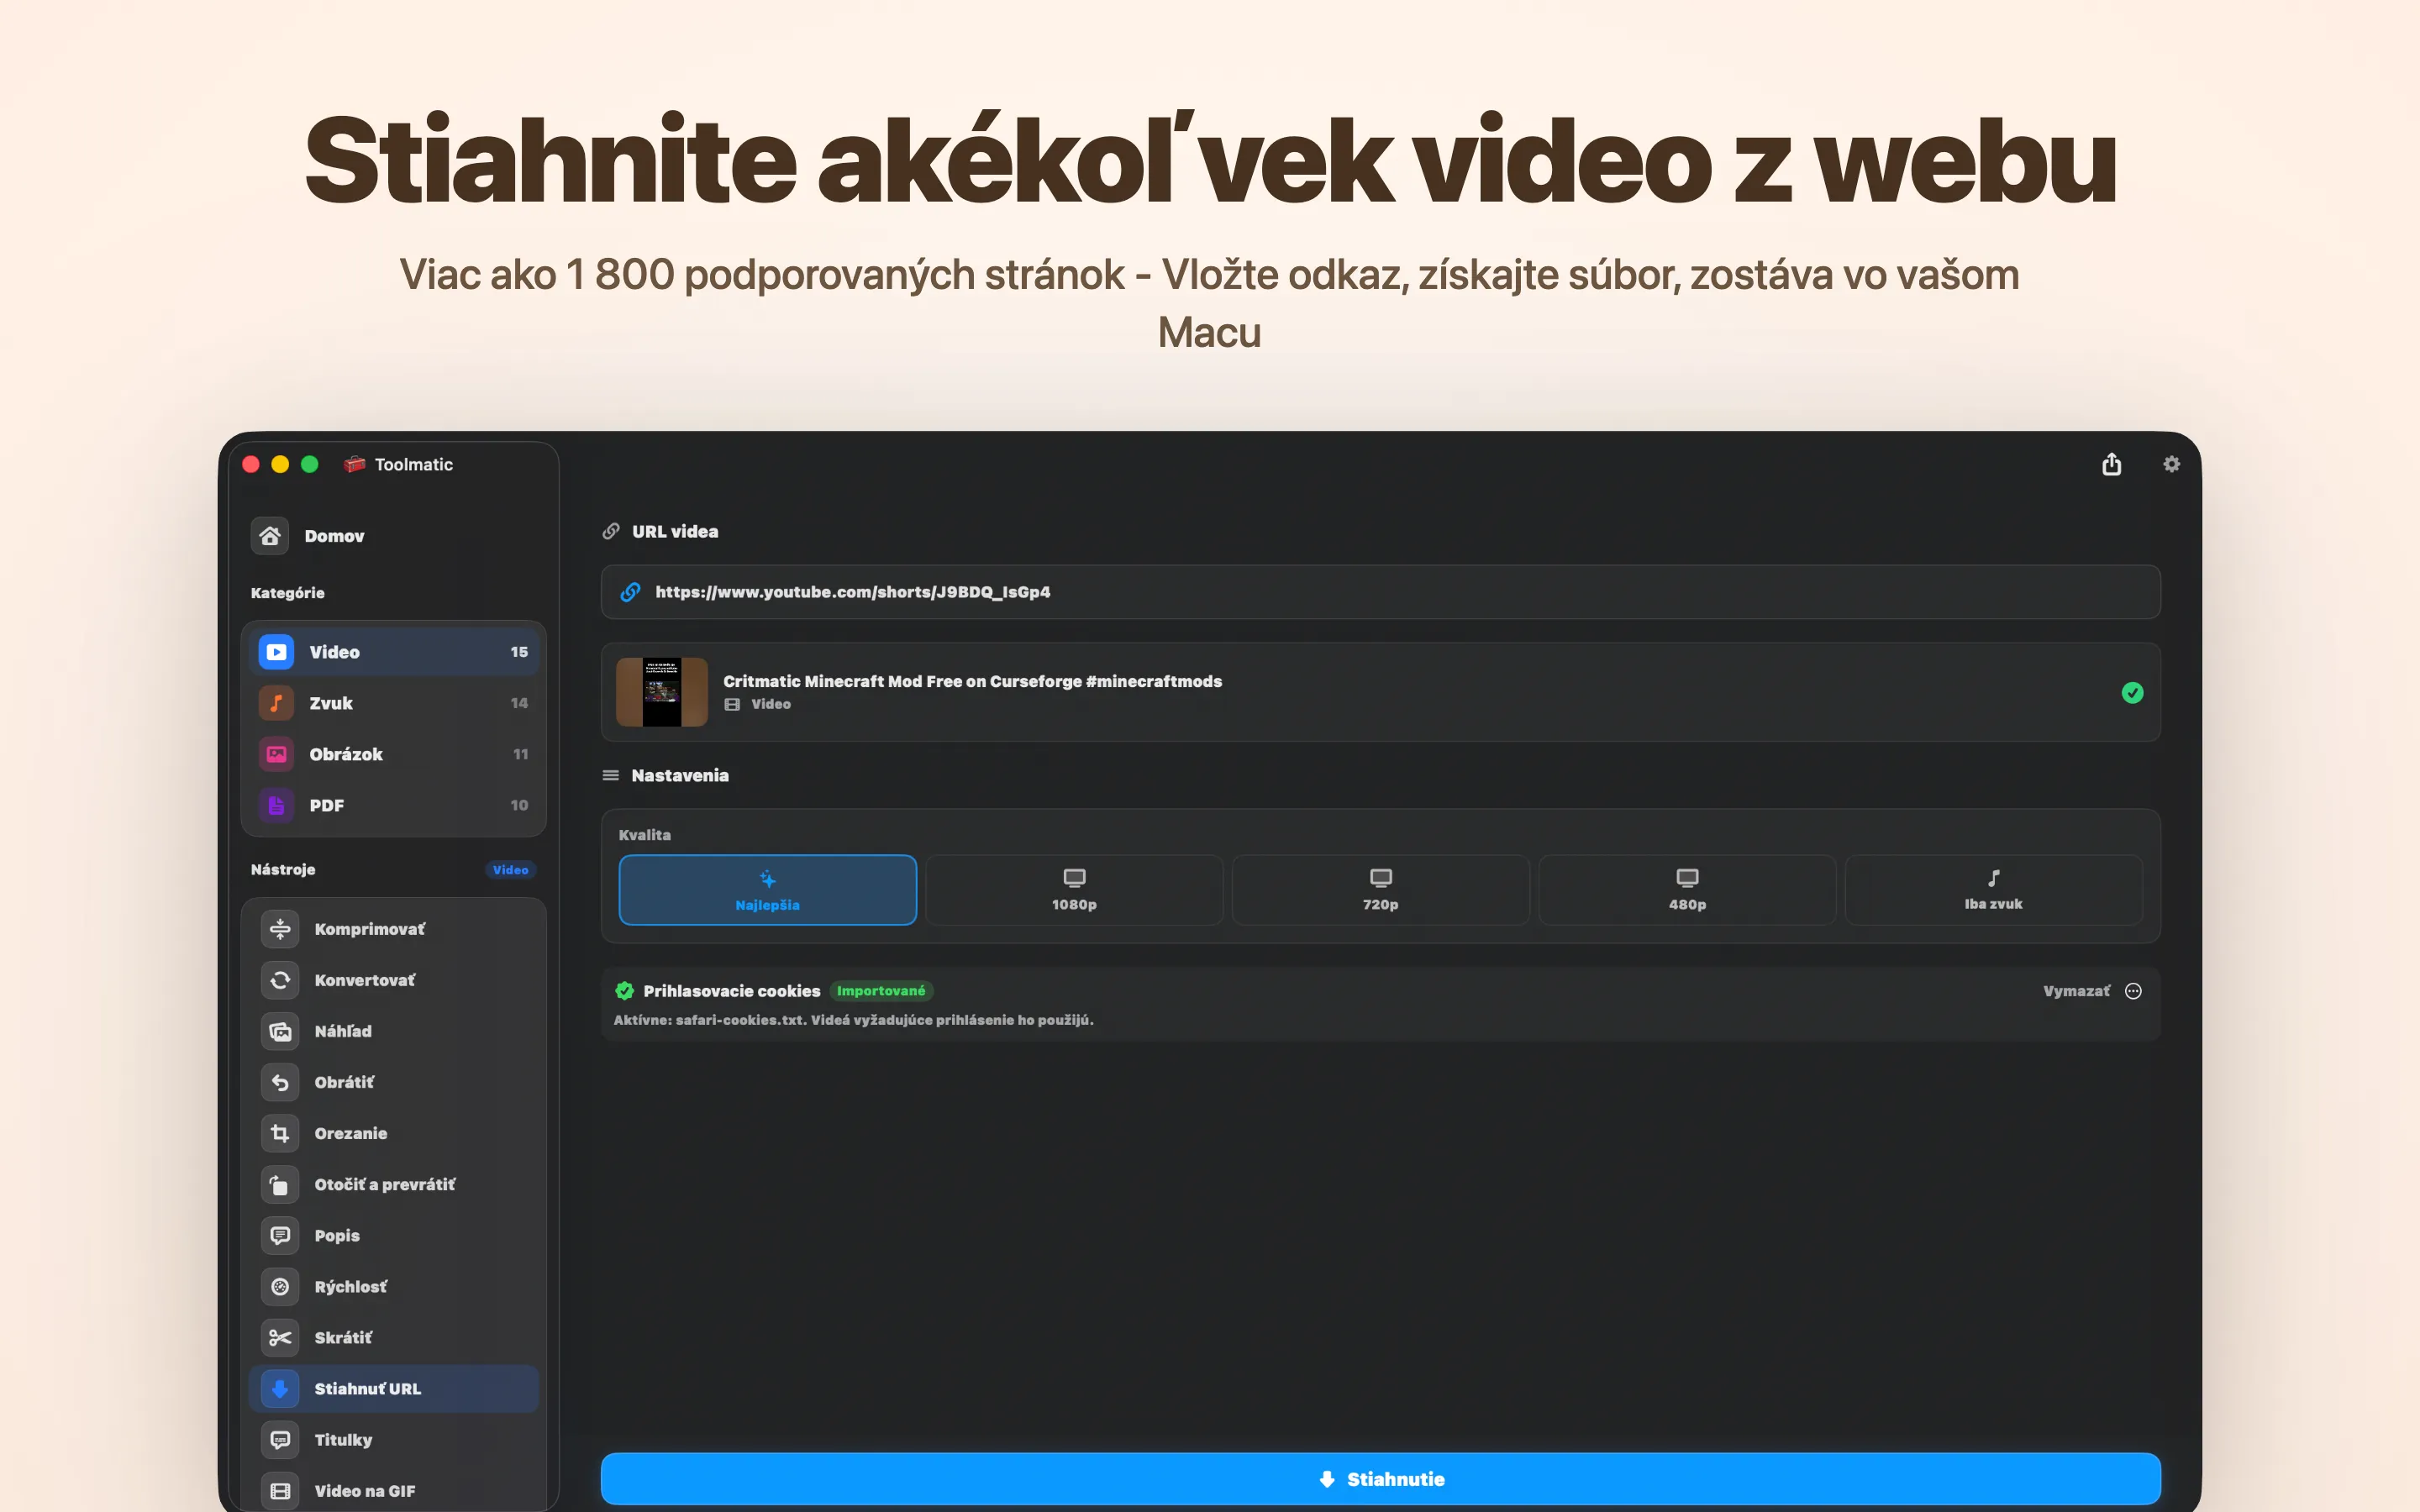This screenshot has width=2420, height=1512.
Task: Open the Titulky subtitles tool icon
Action: pos(280,1439)
